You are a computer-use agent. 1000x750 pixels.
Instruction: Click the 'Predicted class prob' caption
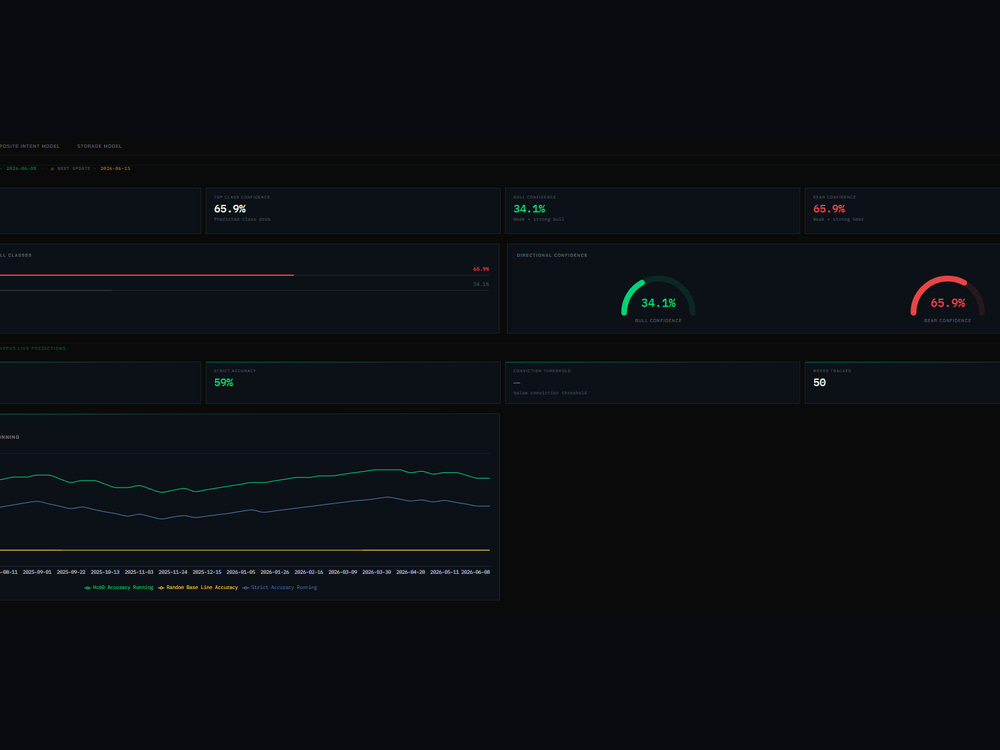pyautogui.click(x=242, y=219)
